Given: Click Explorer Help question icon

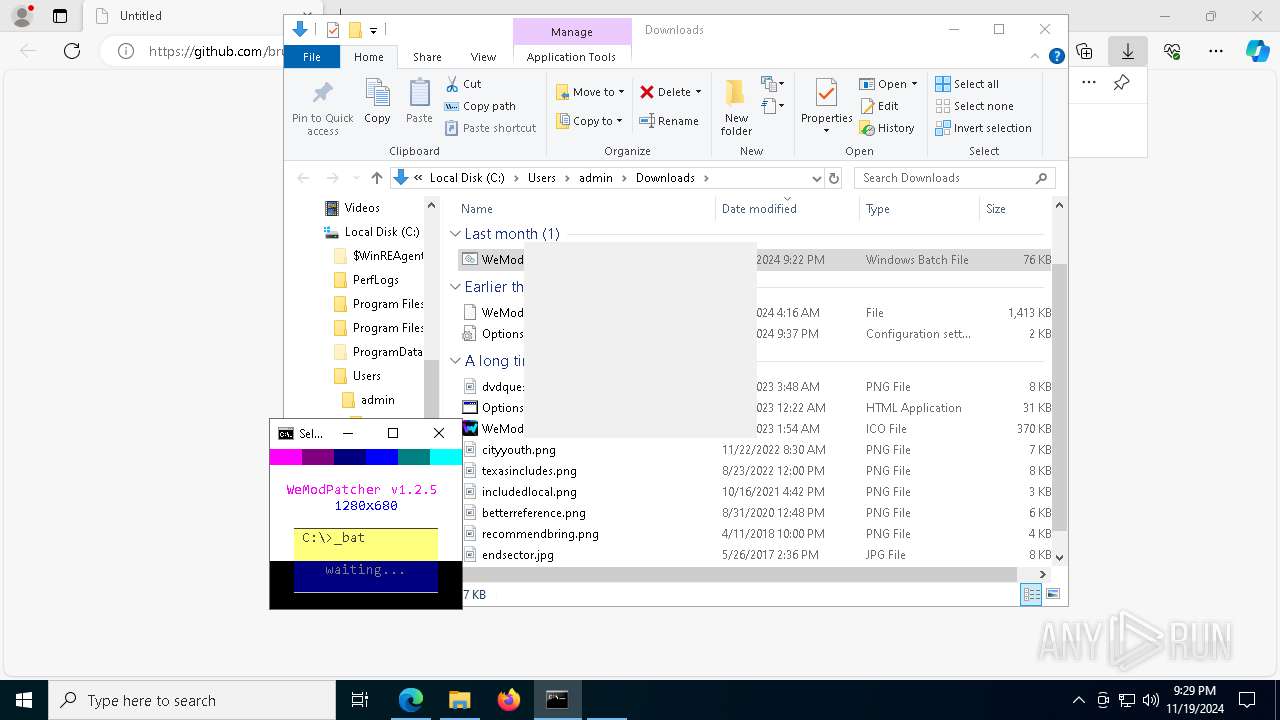Looking at the screenshot, I should tap(1056, 57).
